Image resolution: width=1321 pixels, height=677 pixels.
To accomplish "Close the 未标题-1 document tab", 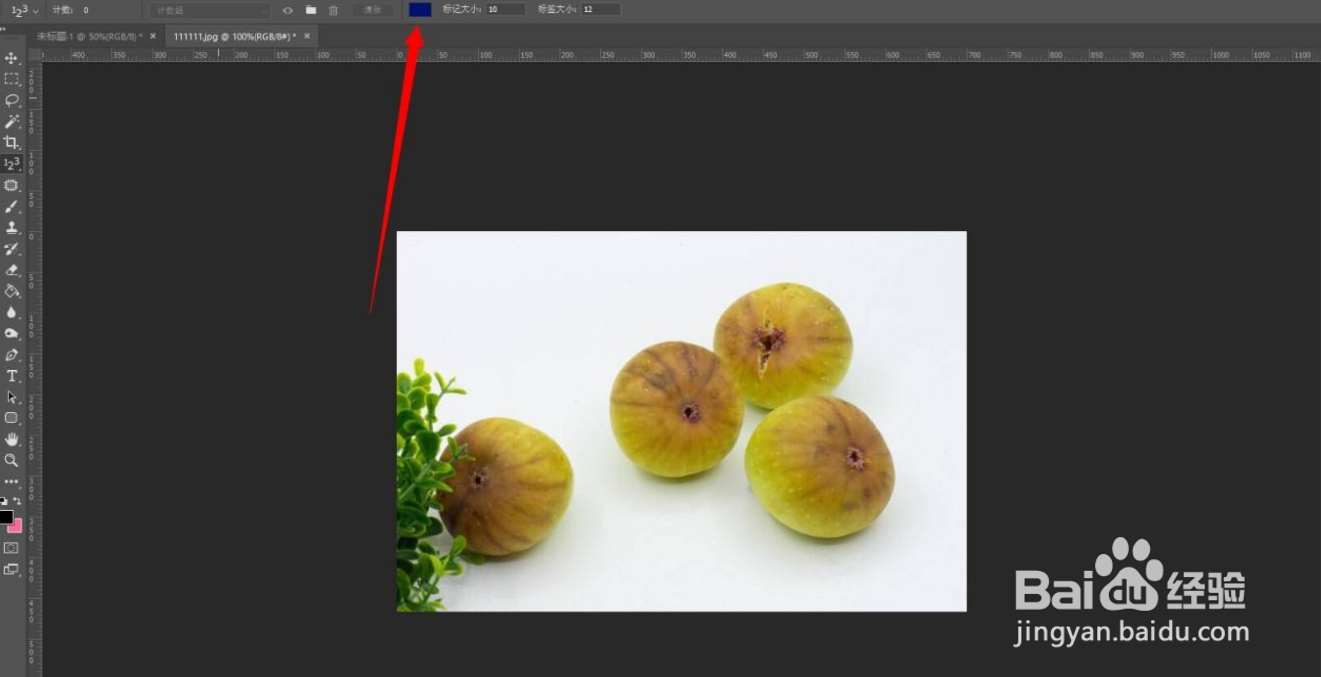I will tap(153, 36).
